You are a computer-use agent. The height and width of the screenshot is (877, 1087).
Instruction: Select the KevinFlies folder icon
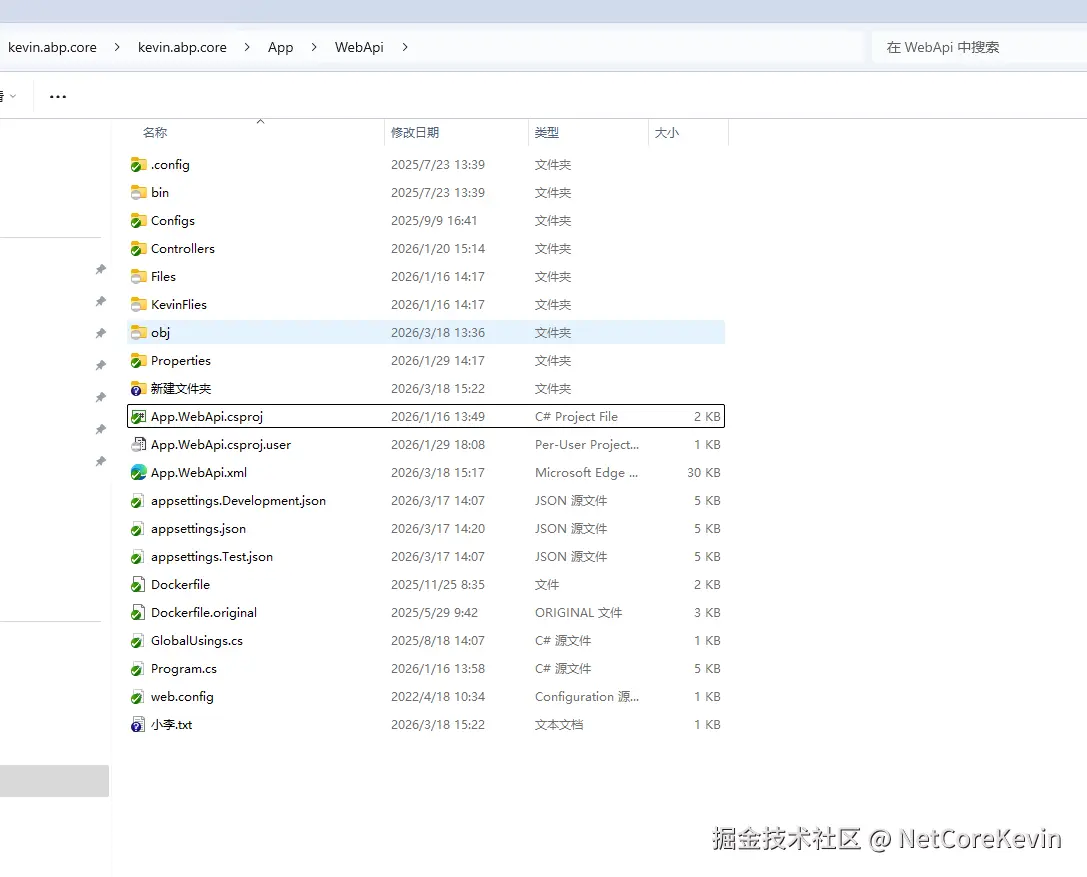coord(139,305)
